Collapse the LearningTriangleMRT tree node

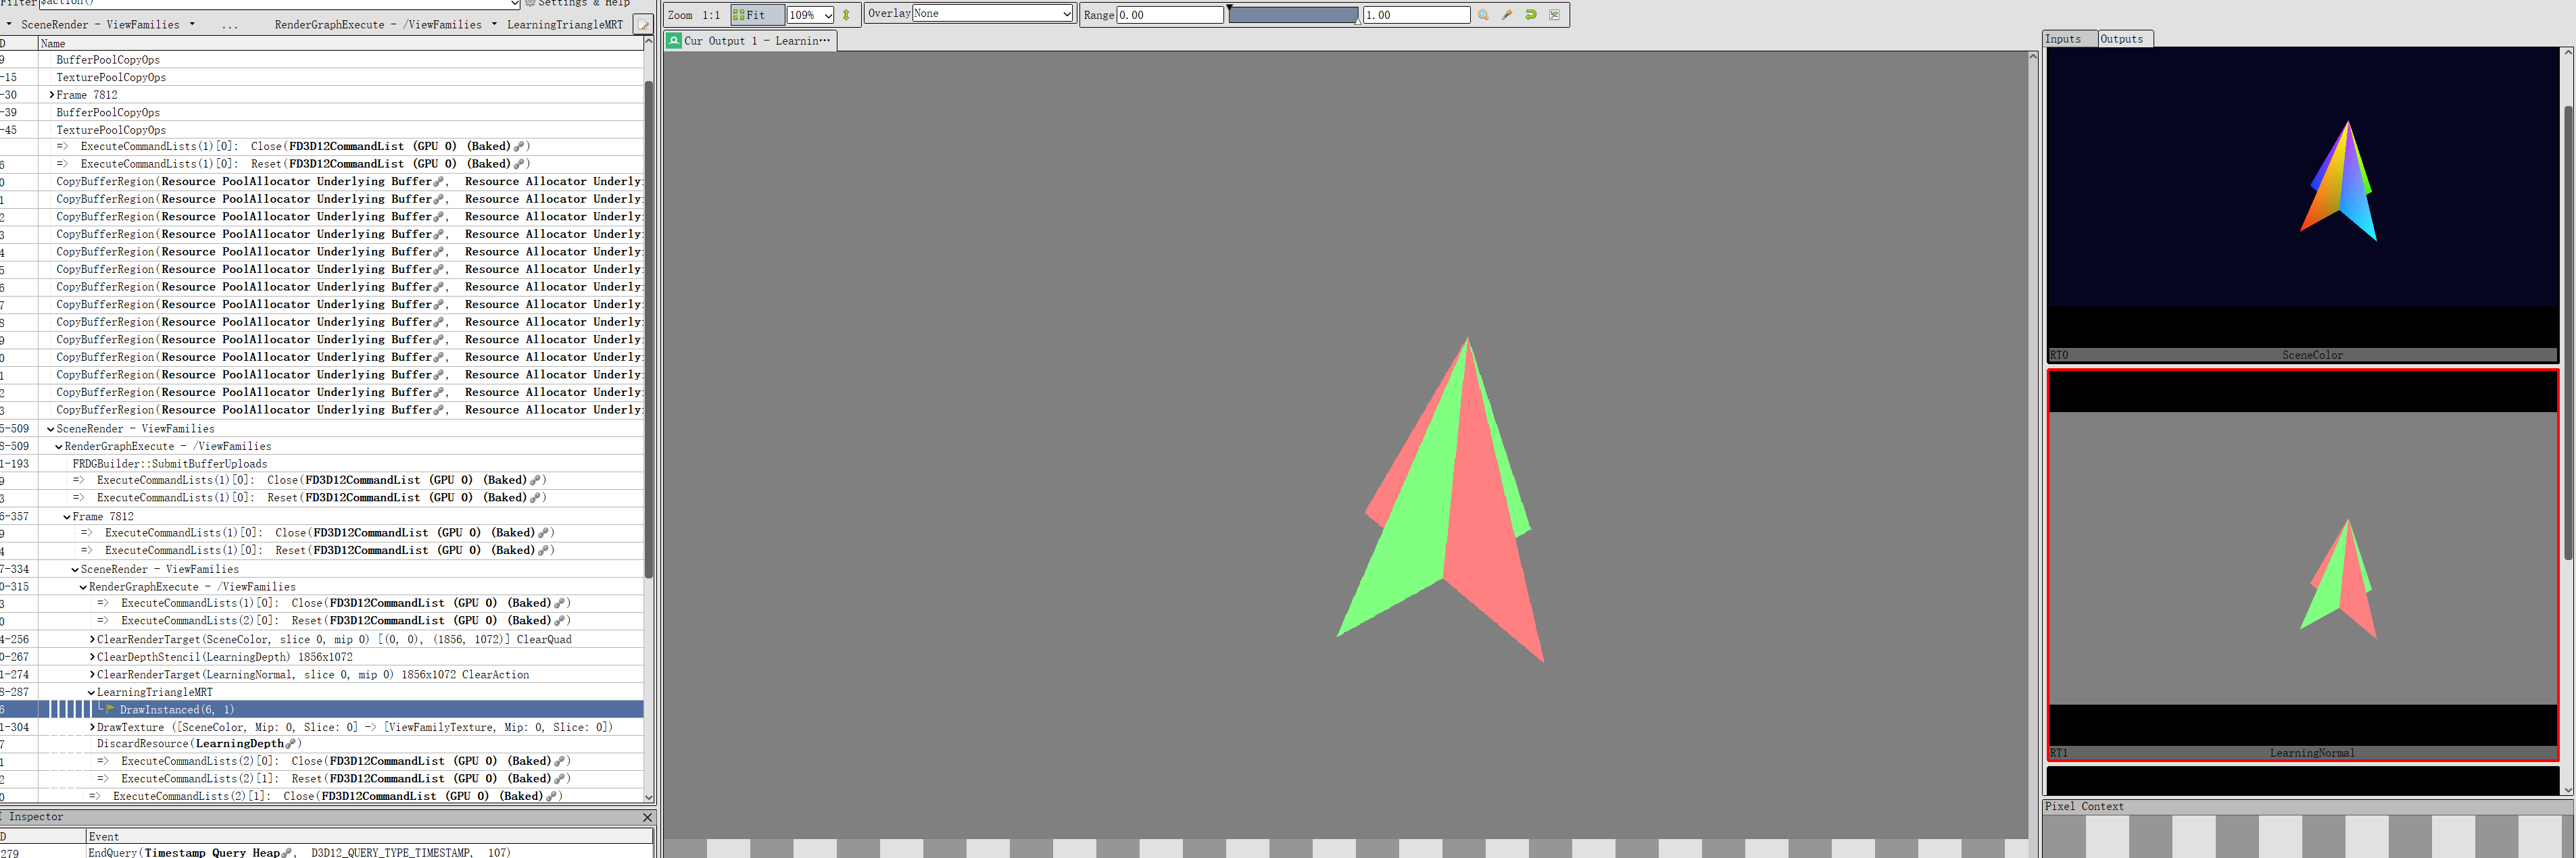pos(91,692)
